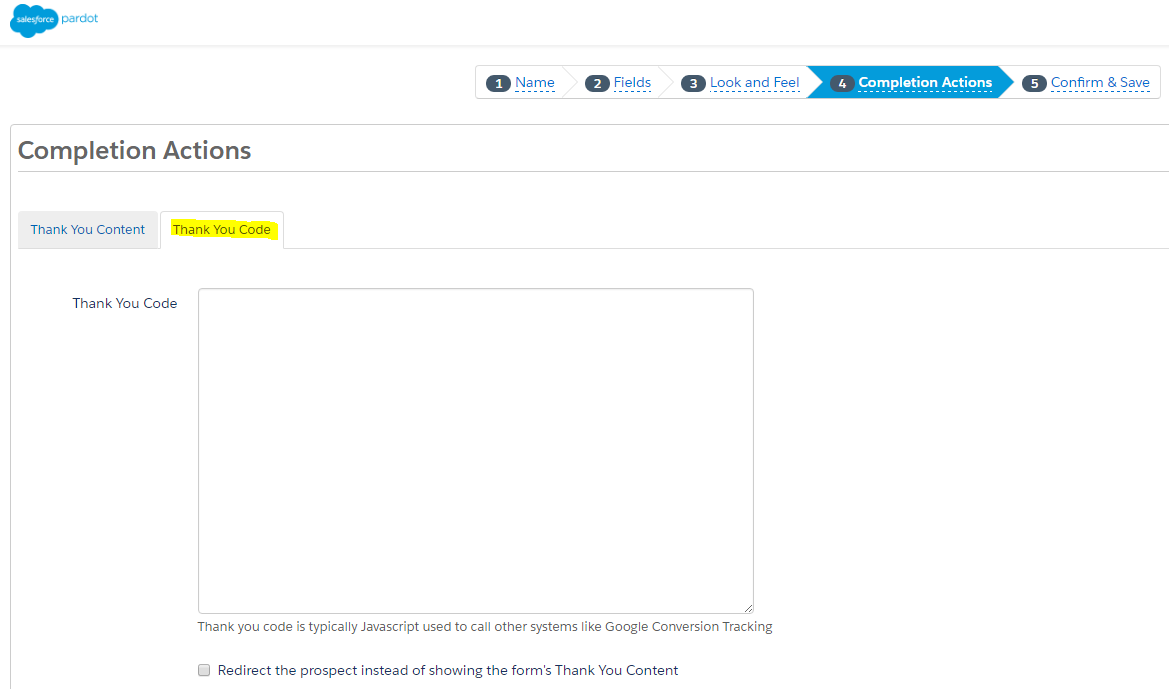Click the step number 2 badge
1169x689 pixels.
pyautogui.click(x=597, y=84)
